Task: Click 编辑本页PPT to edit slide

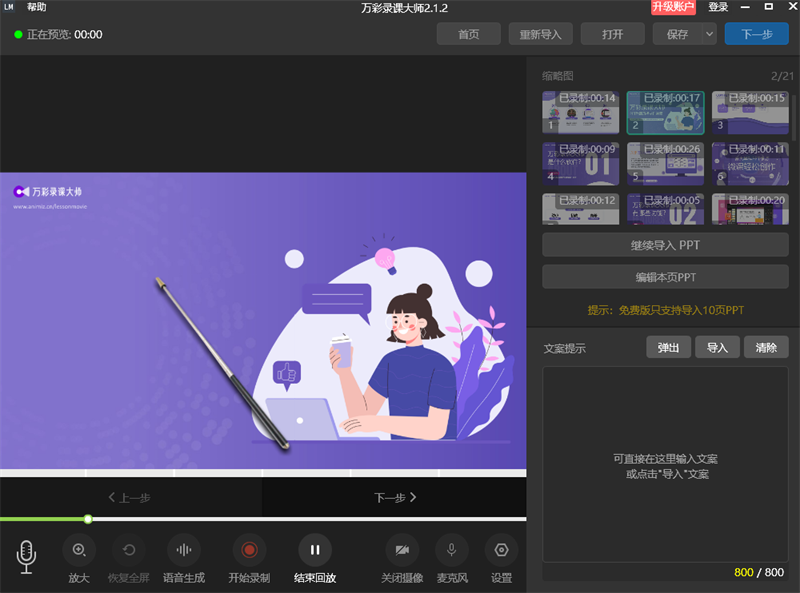Action: [667, 277]
